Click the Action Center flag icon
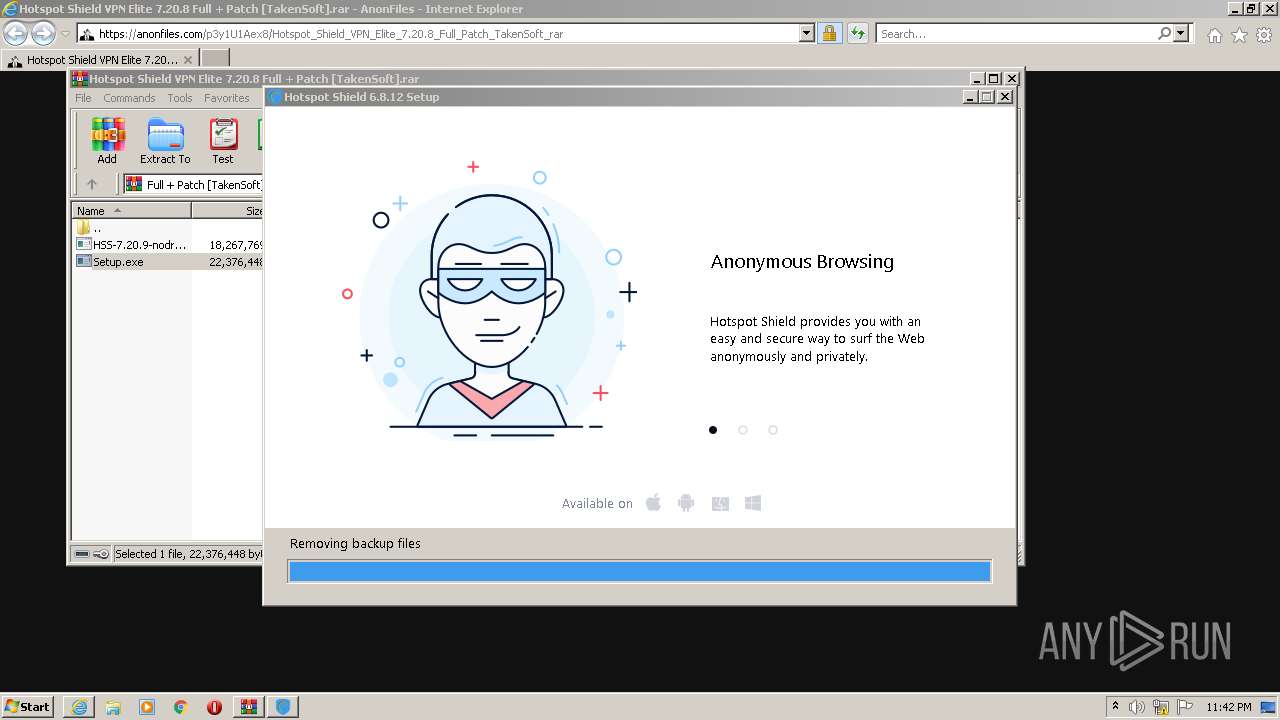 [x=1185, y=707]
